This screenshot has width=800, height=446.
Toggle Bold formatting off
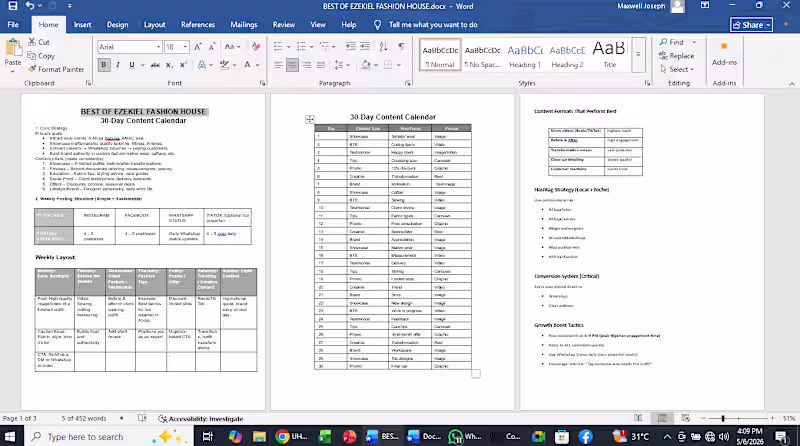[x=104, y=65]
